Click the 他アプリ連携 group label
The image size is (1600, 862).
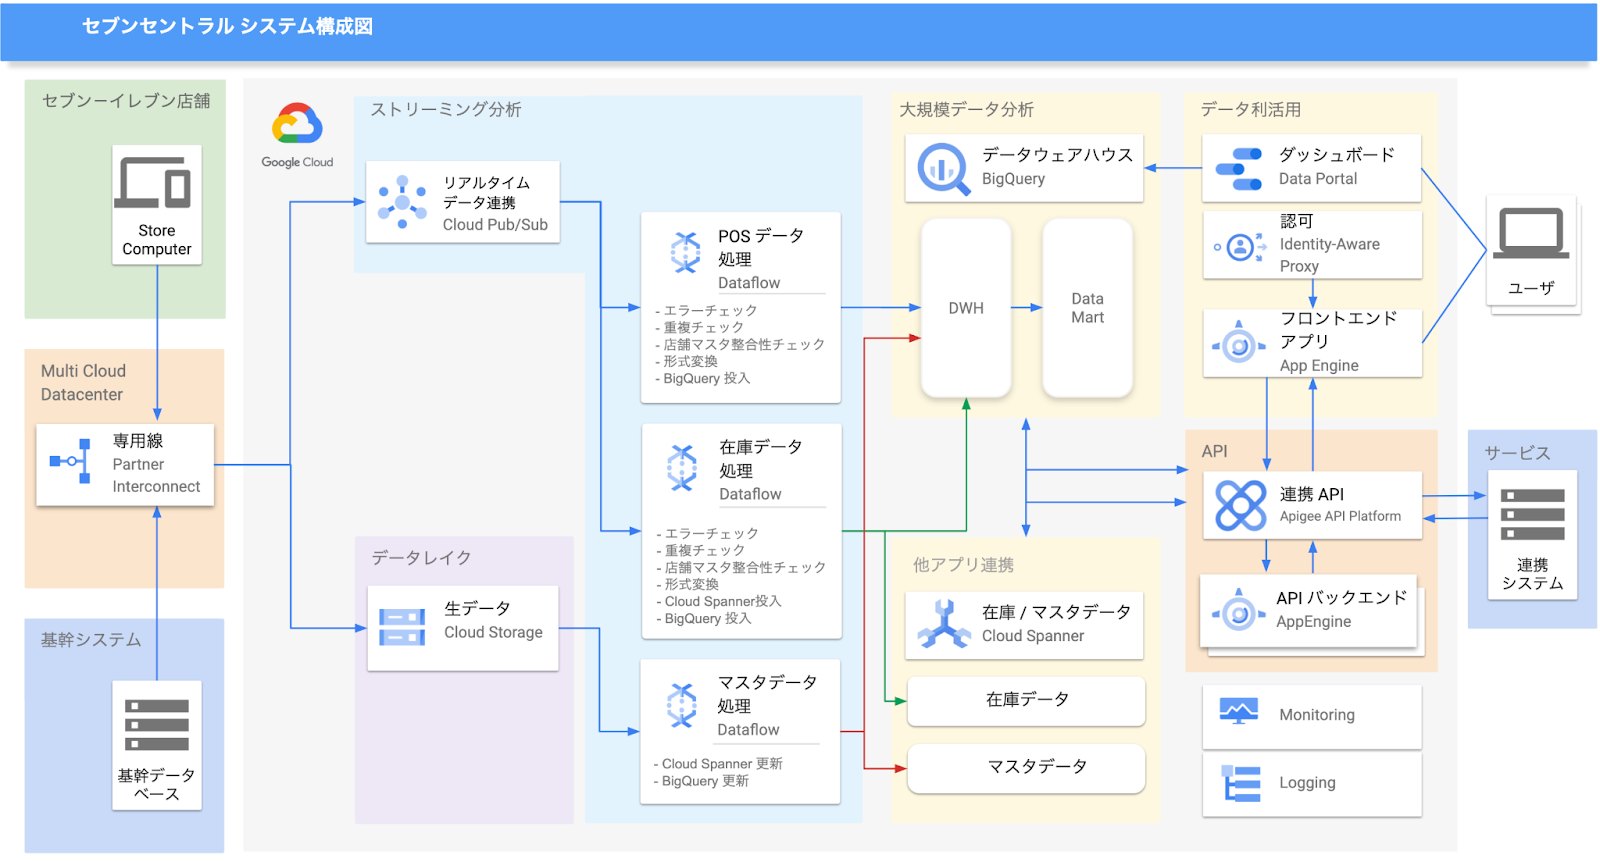click(x=963, y=565)
